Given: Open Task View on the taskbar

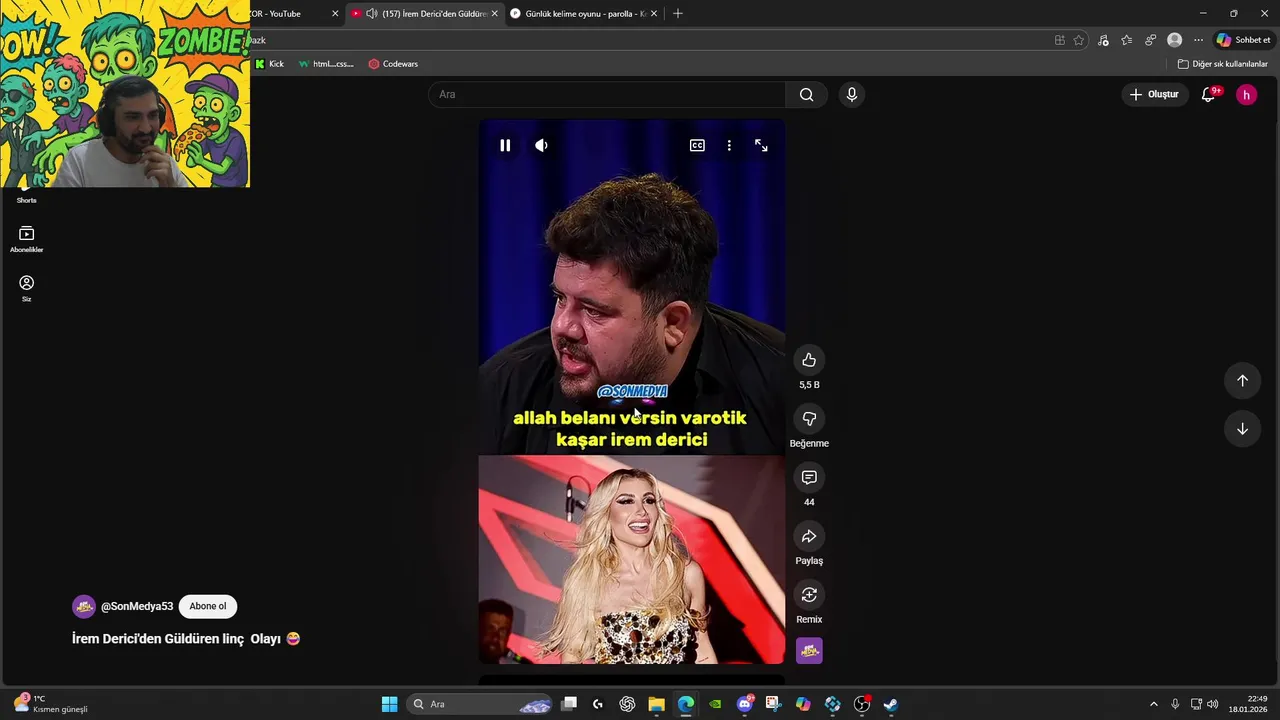Looking at the screenshot, I should click(569, 704).
